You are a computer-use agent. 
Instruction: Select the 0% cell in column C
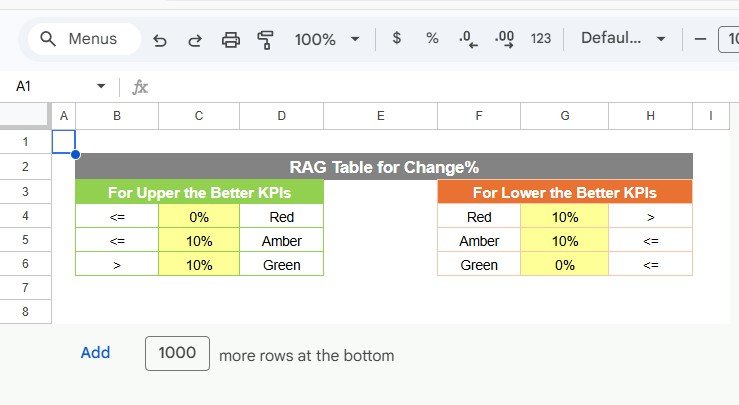(x=199, y=217)
